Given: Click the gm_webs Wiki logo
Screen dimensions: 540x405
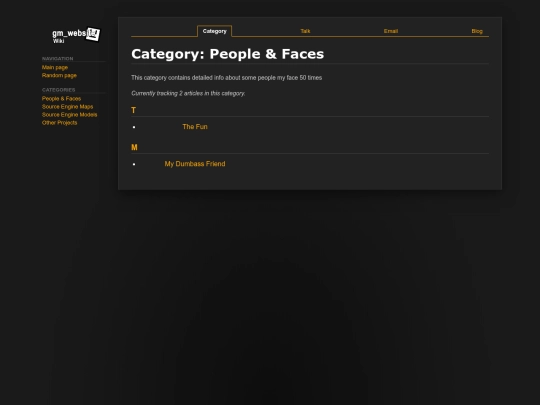Looking at the screenshot, I should (x=76, y=35).
